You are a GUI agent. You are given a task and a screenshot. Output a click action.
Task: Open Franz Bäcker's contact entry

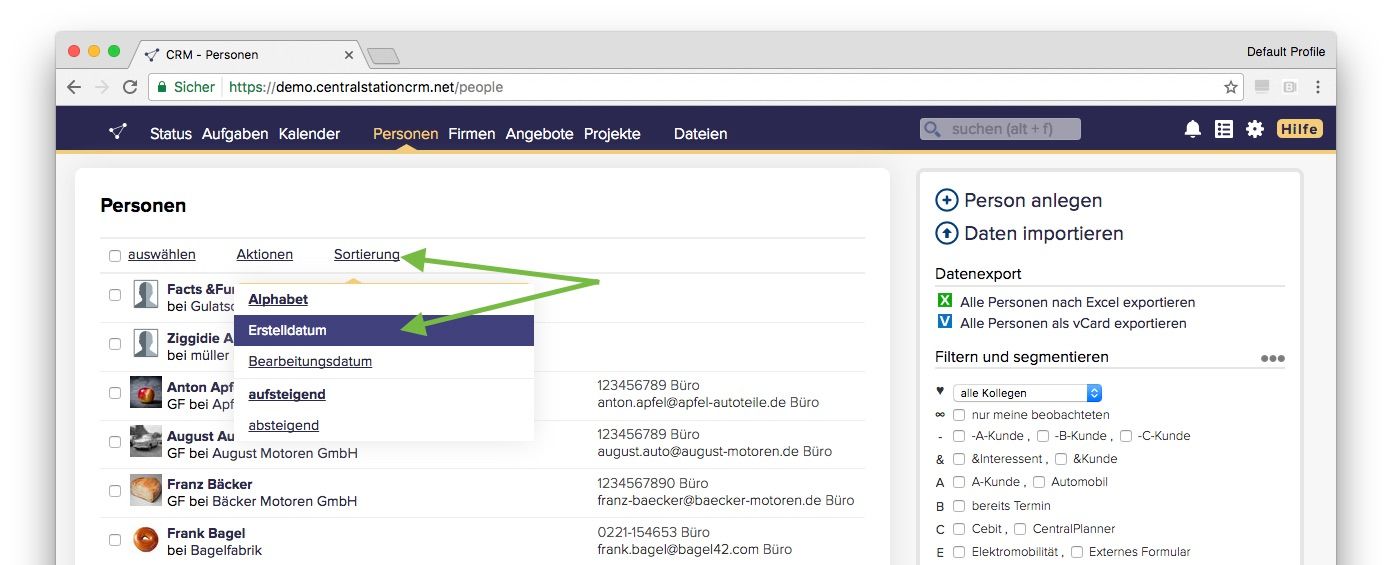click(209, 484)
